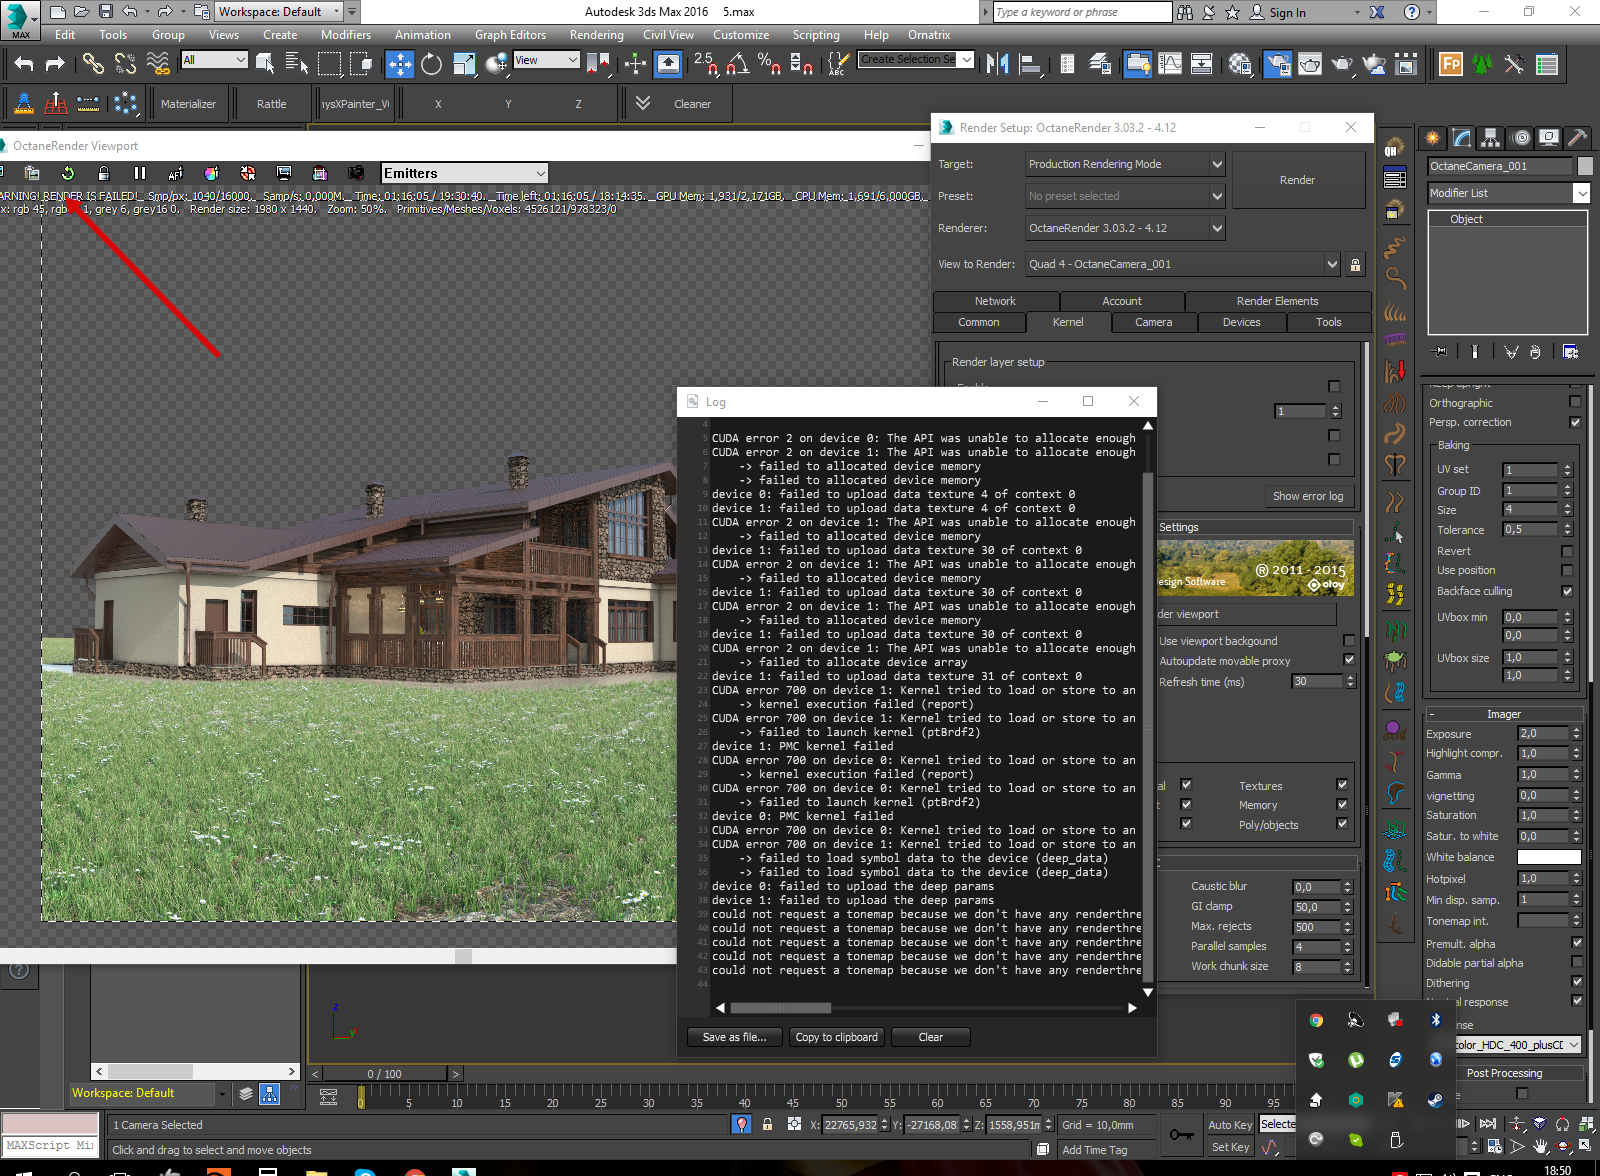This screenshot has height=1176, width=1600.
Task: Enable Use viewport background checkbox
Action: pos(1349,640)
